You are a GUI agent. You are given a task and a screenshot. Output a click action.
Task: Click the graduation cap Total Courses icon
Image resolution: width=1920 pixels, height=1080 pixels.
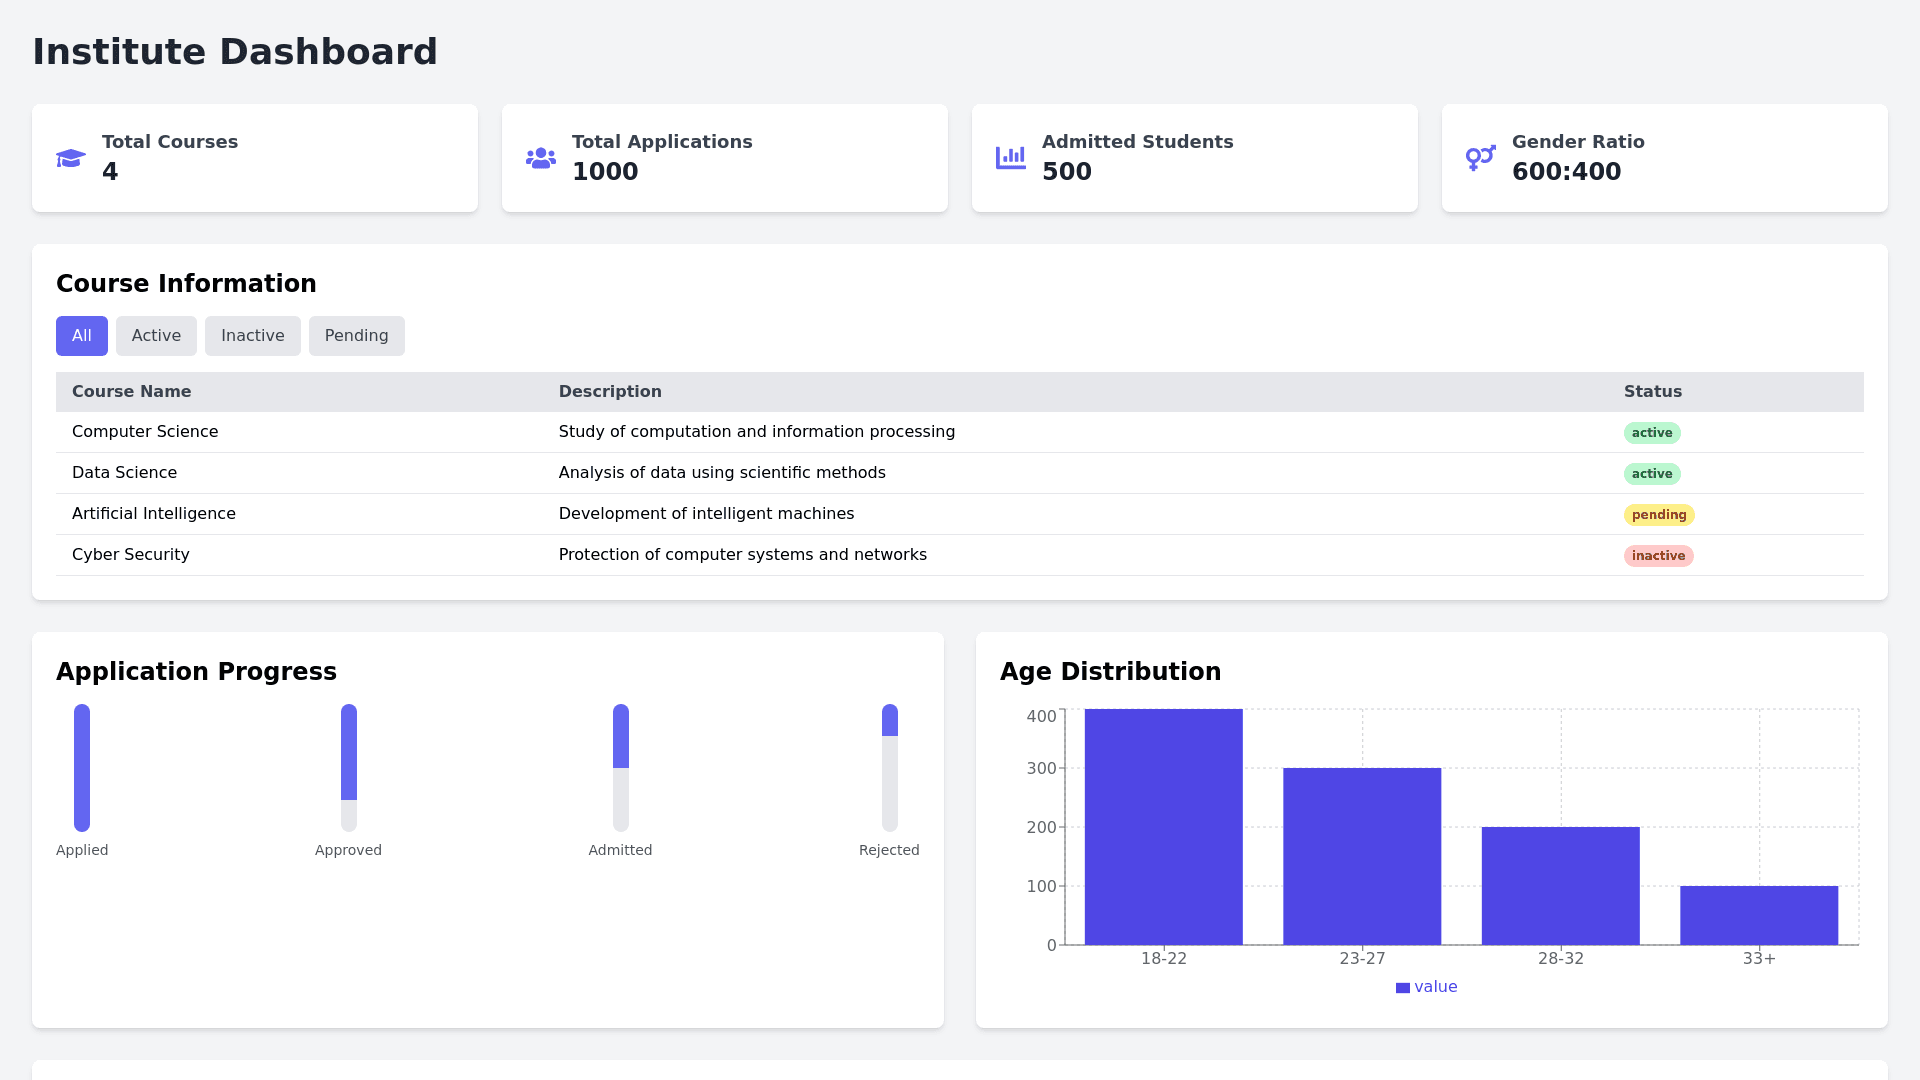pos(71,158)
